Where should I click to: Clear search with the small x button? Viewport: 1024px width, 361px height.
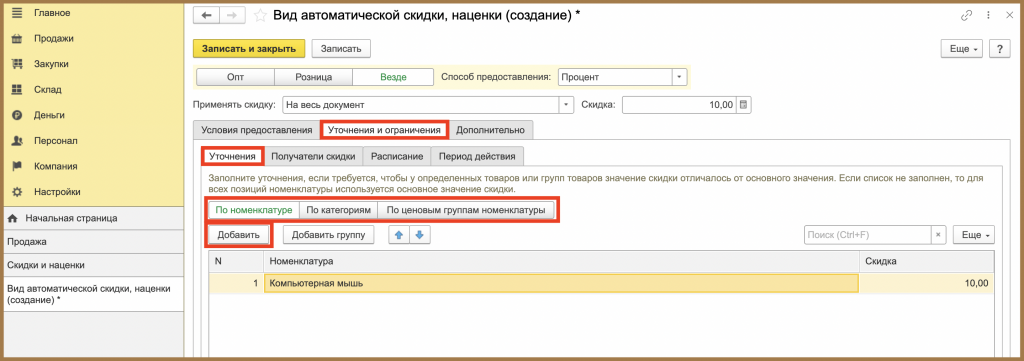[938, 235]
